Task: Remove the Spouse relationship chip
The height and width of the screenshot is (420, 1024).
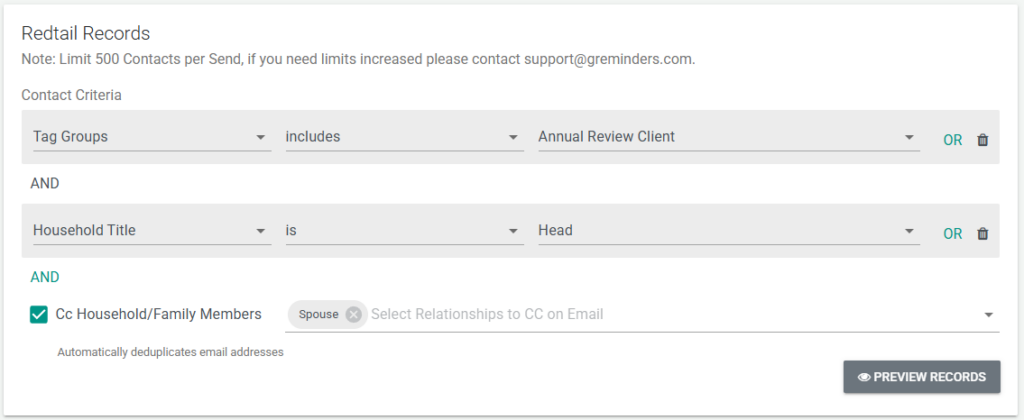Action: click(353, 314)
